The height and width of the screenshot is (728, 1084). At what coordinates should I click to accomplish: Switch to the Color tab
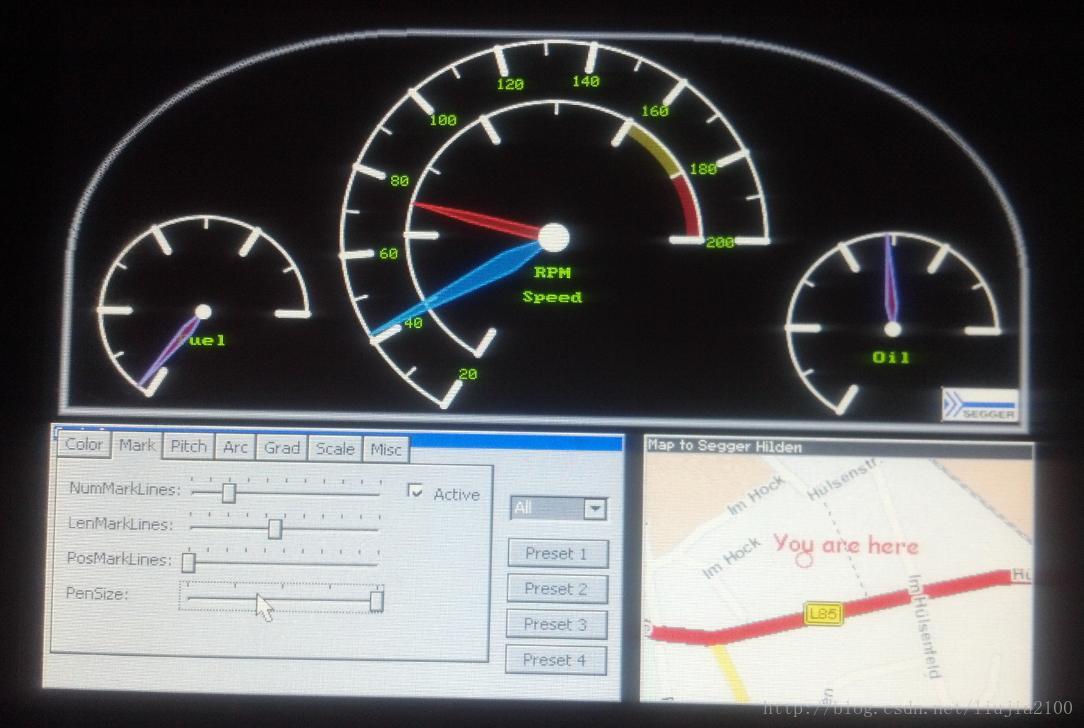click(84, 445)
